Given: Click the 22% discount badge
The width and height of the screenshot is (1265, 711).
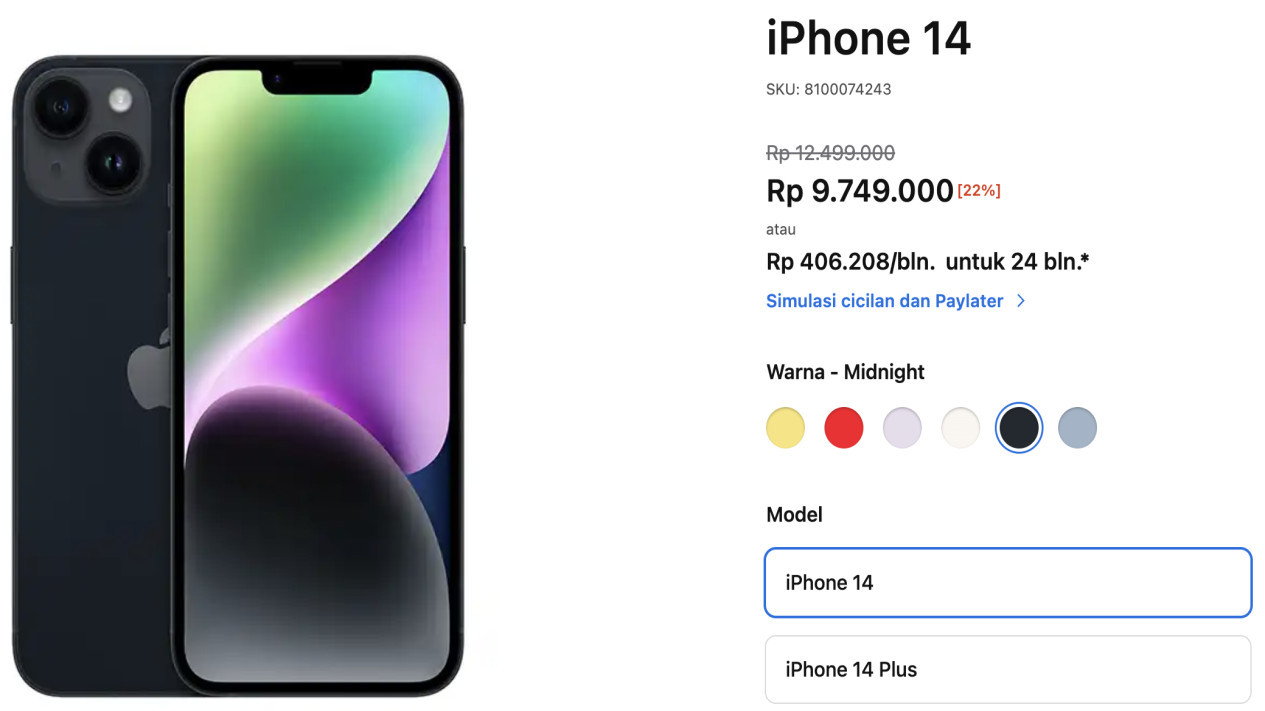Looking at the screenshot, I should tap(979, 190).
